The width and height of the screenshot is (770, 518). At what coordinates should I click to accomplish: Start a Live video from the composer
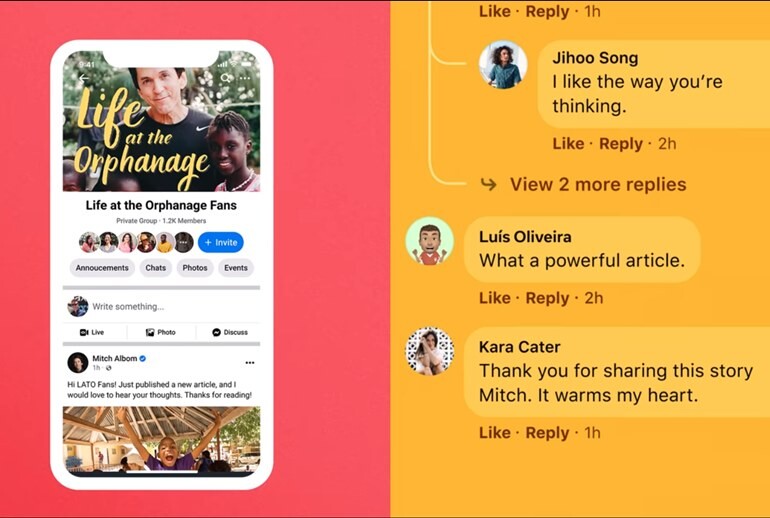click(92, 332)
